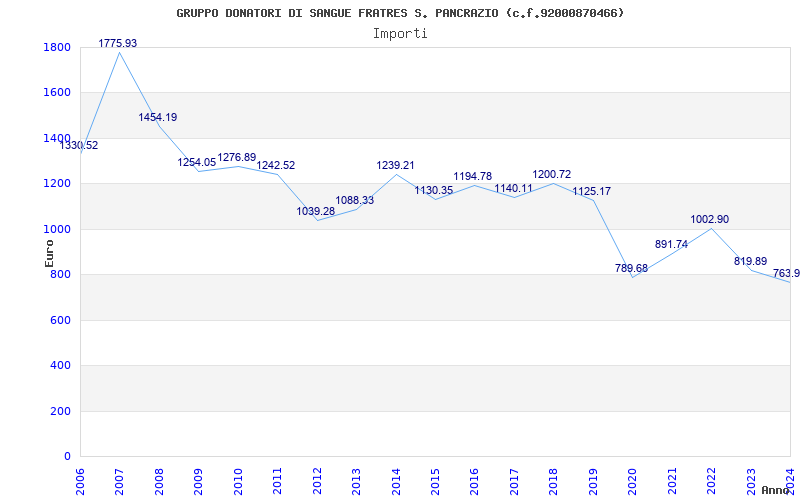This screenshot has height=500, width=800.
Task: Click the 1800 tick on the y-axis
Action: 57,48
